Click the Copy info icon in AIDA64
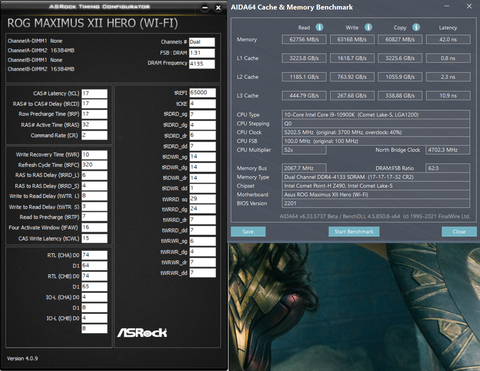The image size is (480, 371). (416, 27)
